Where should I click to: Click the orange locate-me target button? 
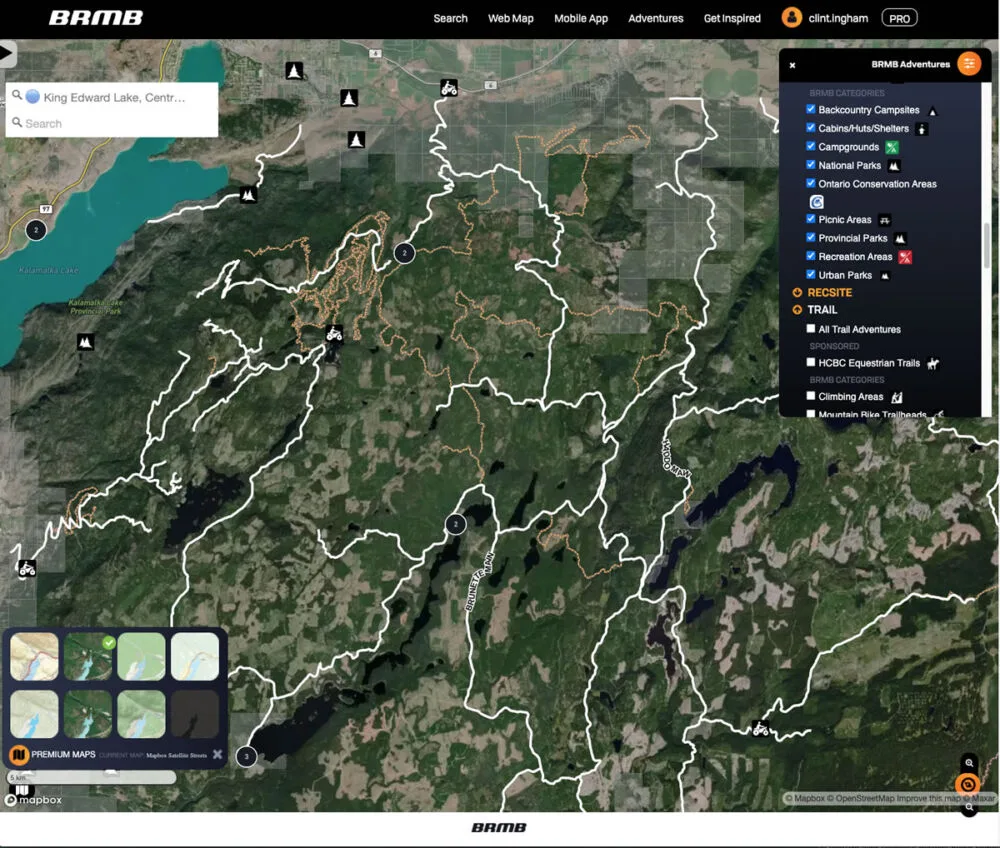(x=967, y=785)
